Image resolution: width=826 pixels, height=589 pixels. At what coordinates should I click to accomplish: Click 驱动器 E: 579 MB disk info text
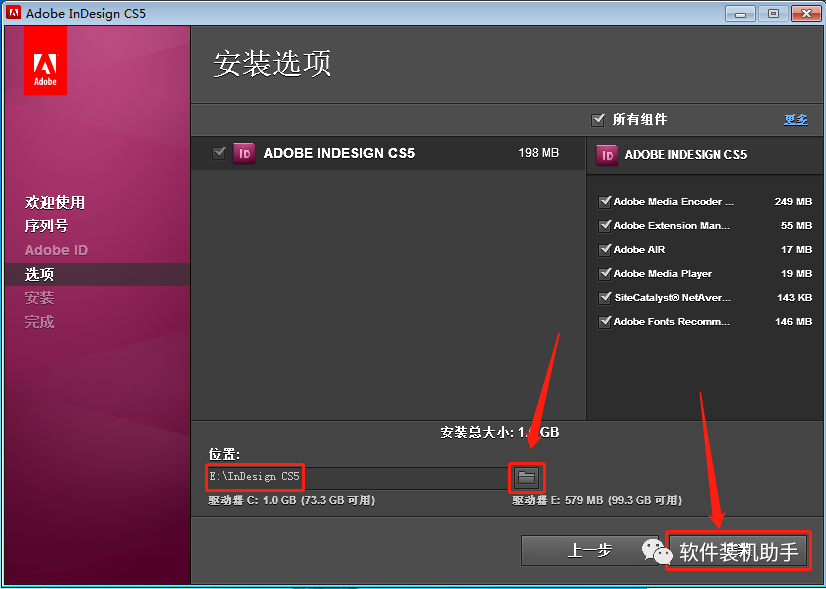pos(597,500)
